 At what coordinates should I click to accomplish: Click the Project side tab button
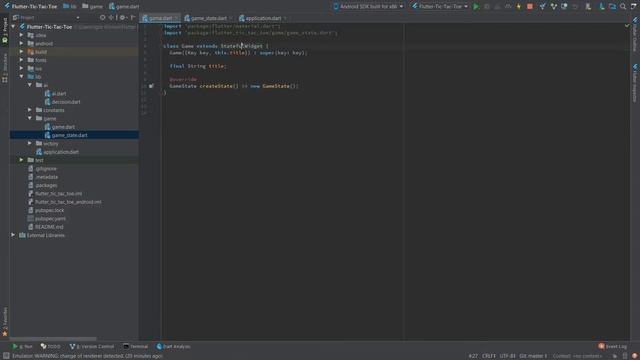tap(5, 30)
